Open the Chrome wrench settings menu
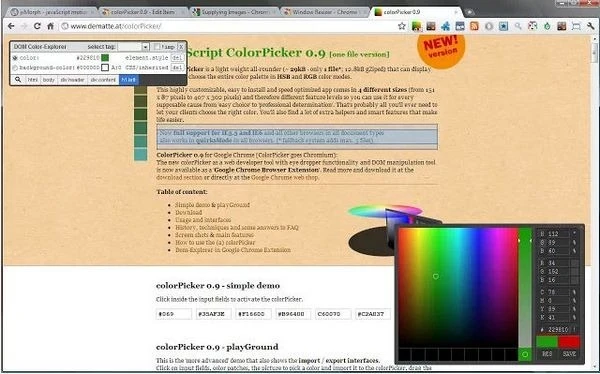Viewport: 600px width, 374px height. (x=590, y=26)
